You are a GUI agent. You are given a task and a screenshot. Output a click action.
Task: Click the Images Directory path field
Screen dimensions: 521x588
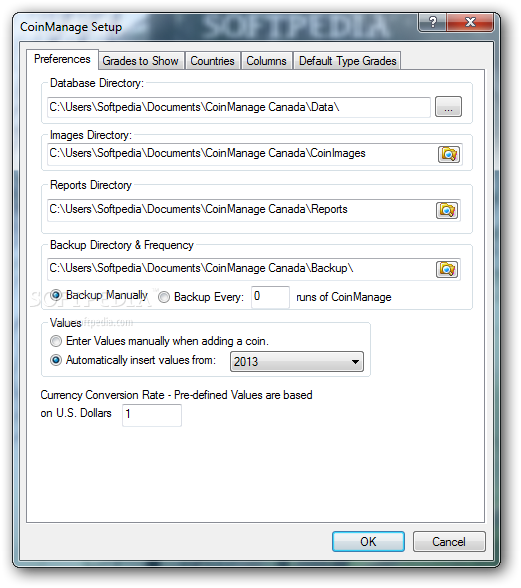242,154
